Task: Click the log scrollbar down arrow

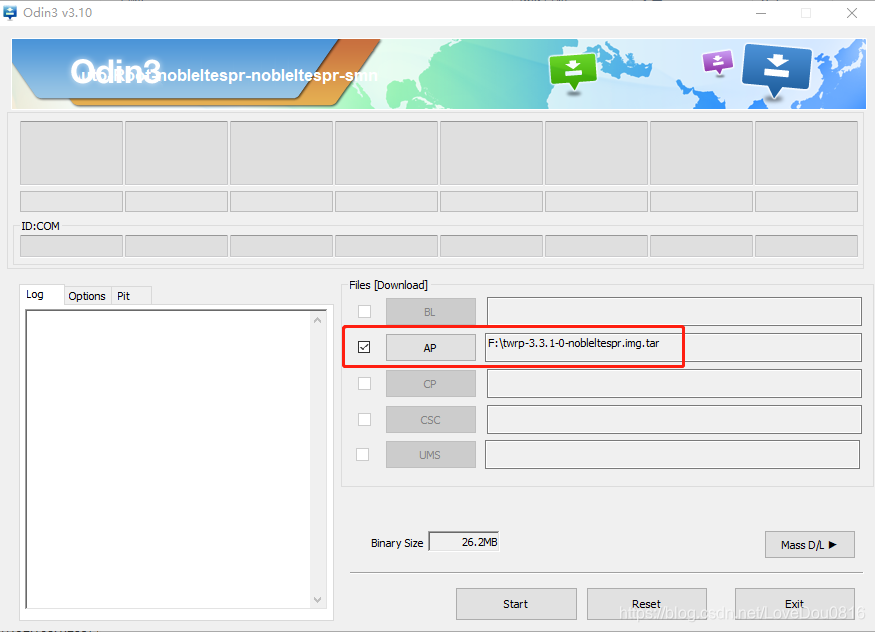Action: coord(318,600)
